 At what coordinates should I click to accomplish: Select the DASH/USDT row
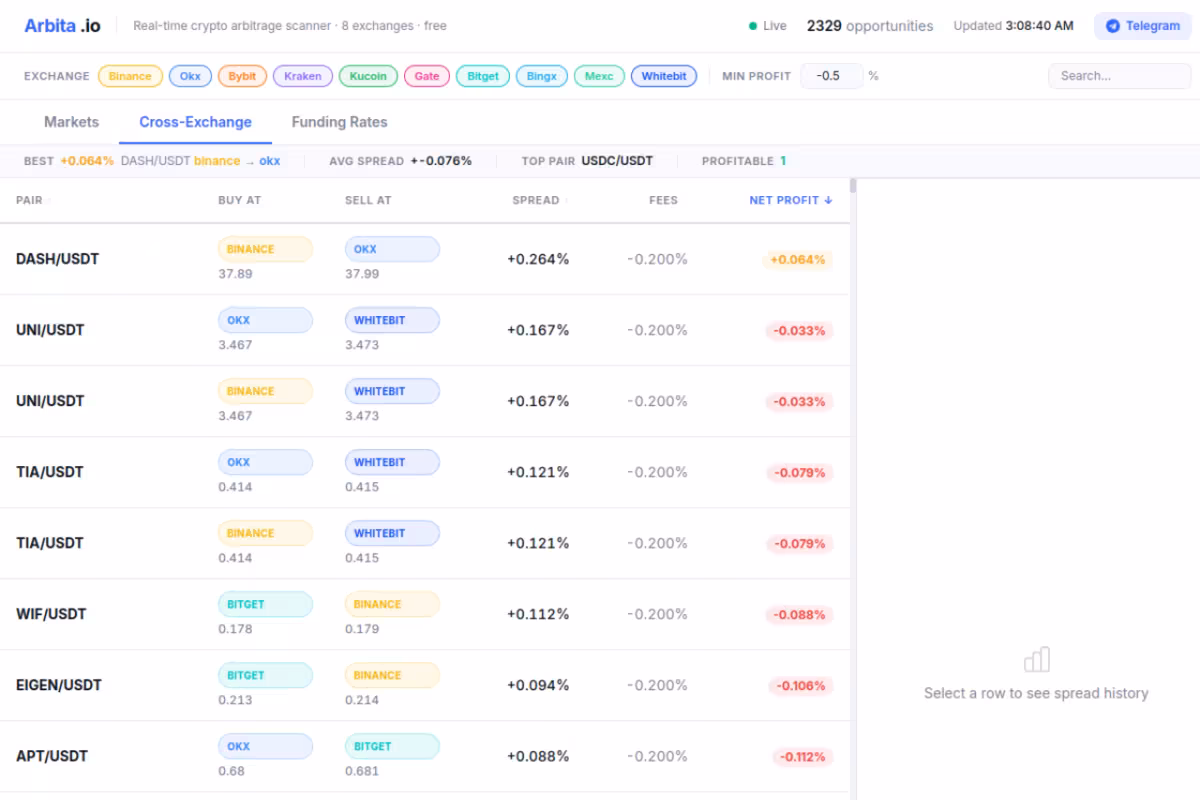point(425,259)
